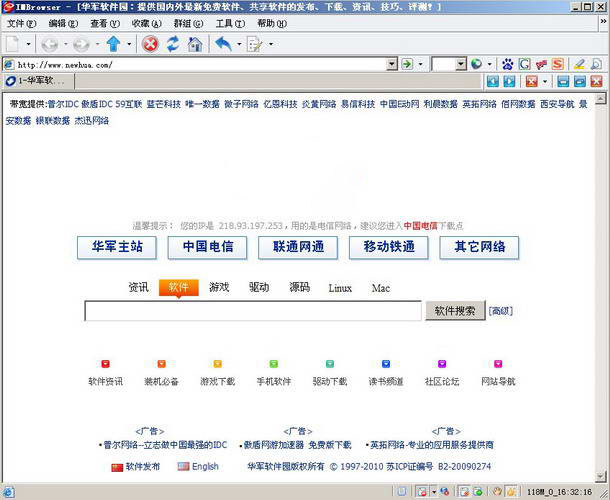Click the blue Up arrow icon
Screen dimensions: 610x500
[x=114, y=44]
